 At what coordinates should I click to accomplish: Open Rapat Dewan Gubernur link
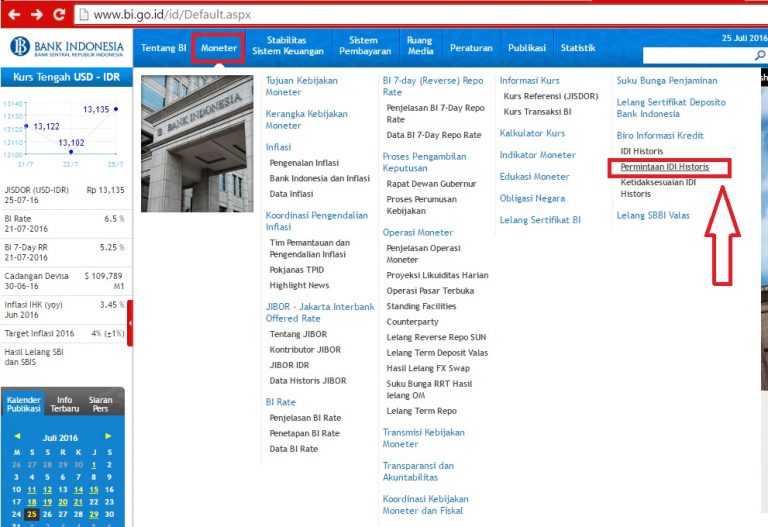tap(431, 184)
